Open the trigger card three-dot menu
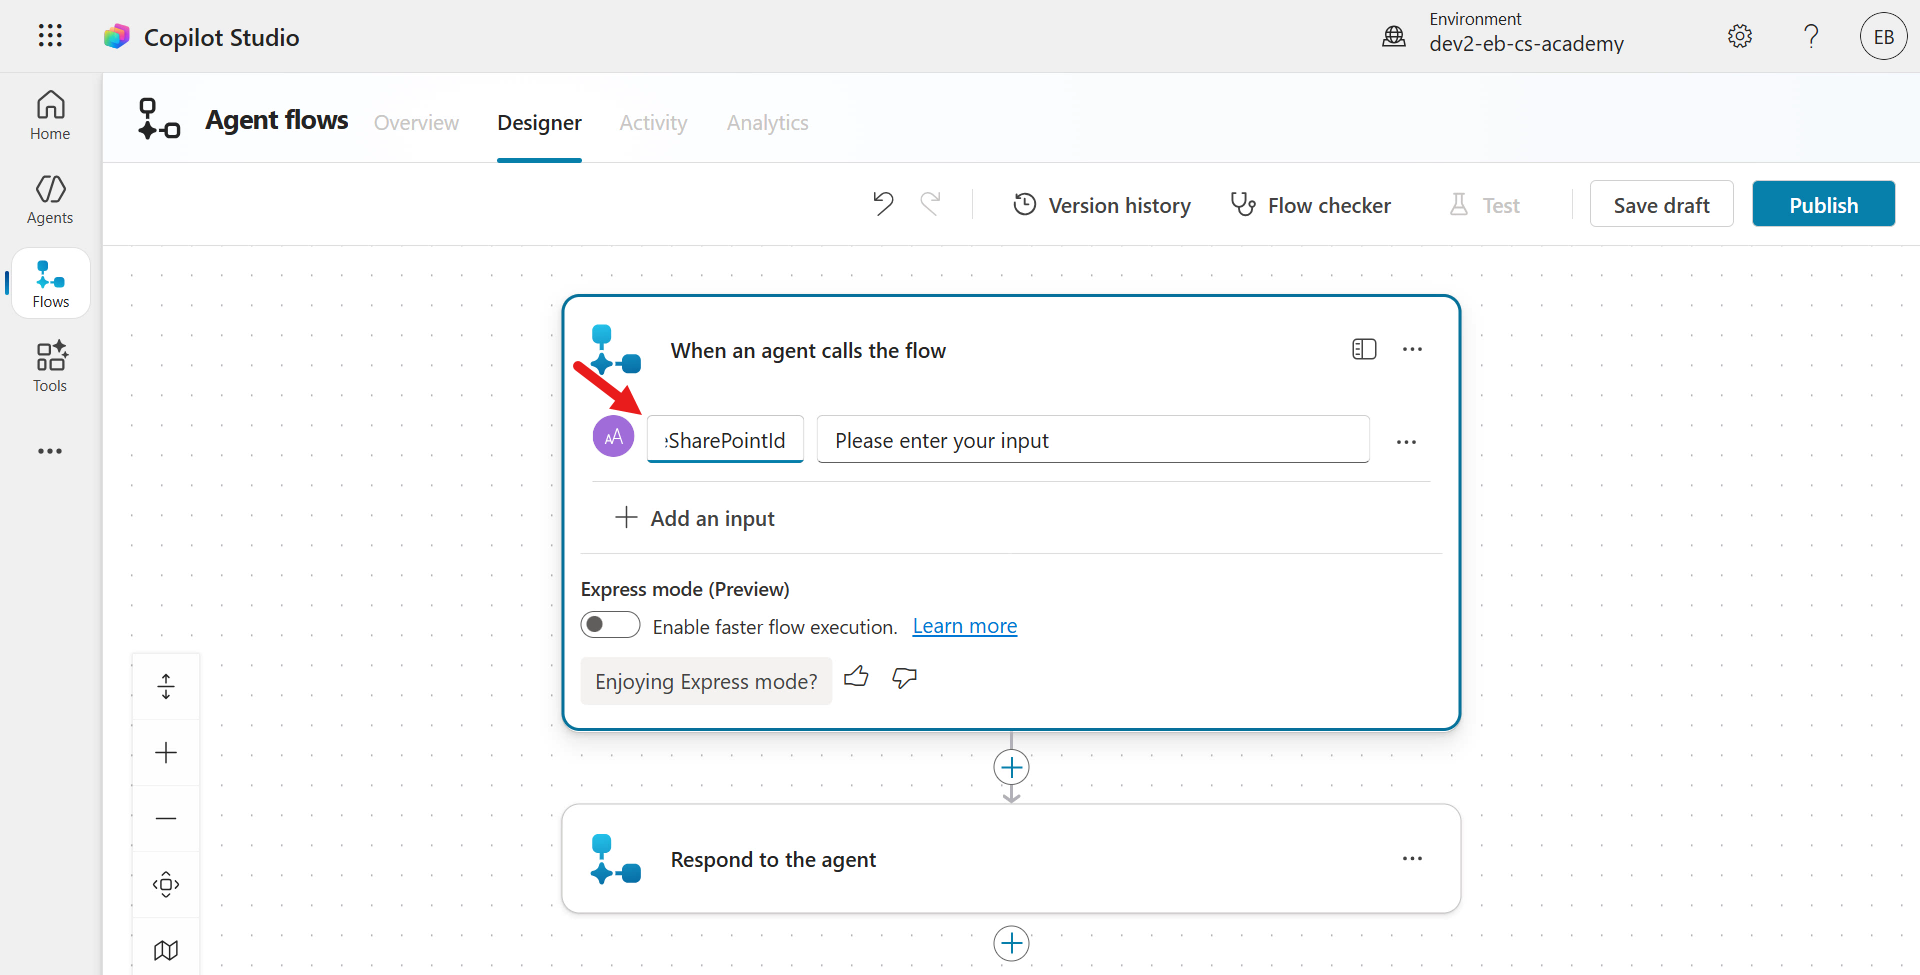This screenshot has width=1920, height=975. (x=1412, y=349)
